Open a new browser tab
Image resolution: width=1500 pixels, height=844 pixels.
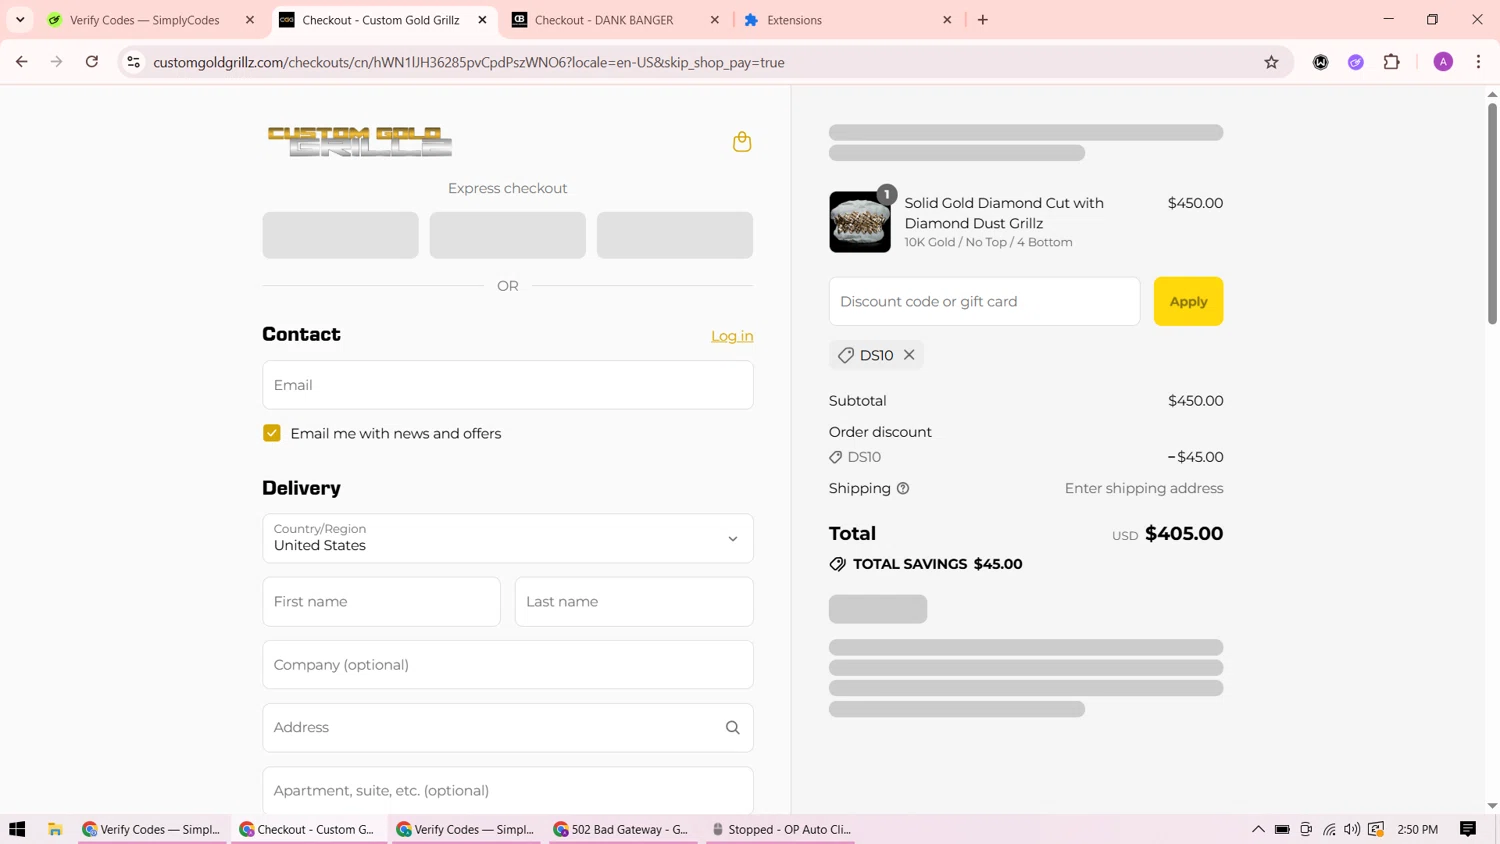click(983, 20)
